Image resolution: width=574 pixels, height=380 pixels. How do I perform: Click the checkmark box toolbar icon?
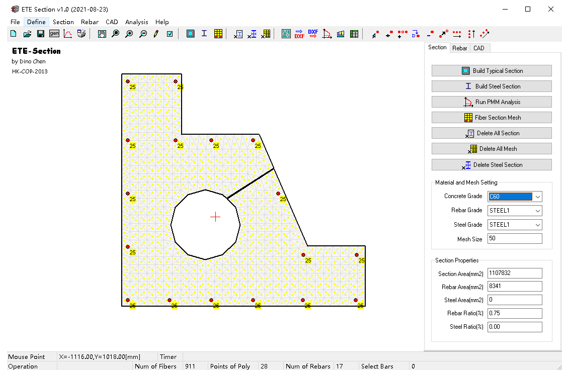(x=170, y=34)
